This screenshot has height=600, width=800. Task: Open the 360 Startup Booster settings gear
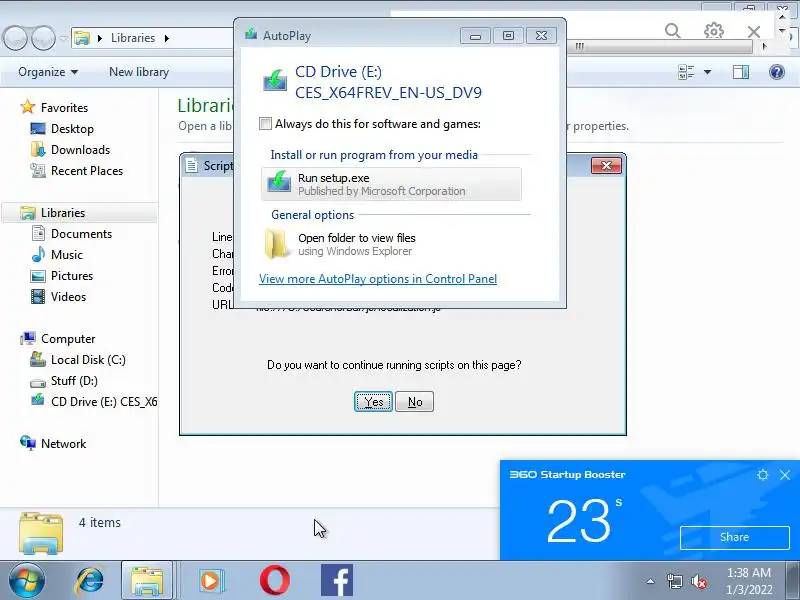tap(762, 475)
